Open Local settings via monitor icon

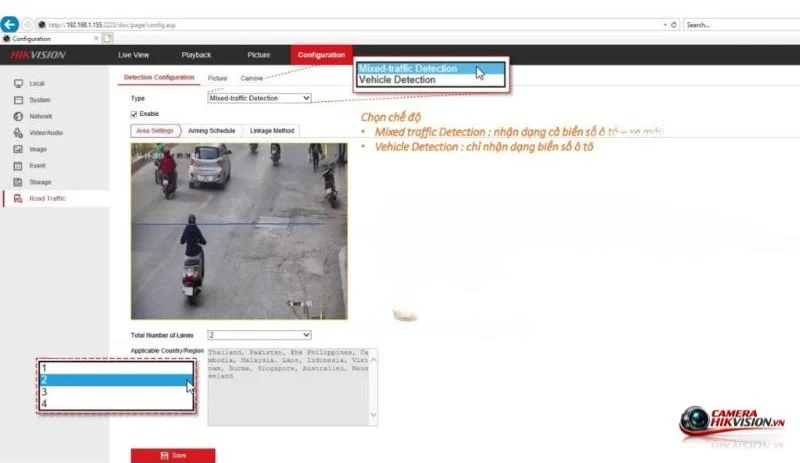click(18, 83)
